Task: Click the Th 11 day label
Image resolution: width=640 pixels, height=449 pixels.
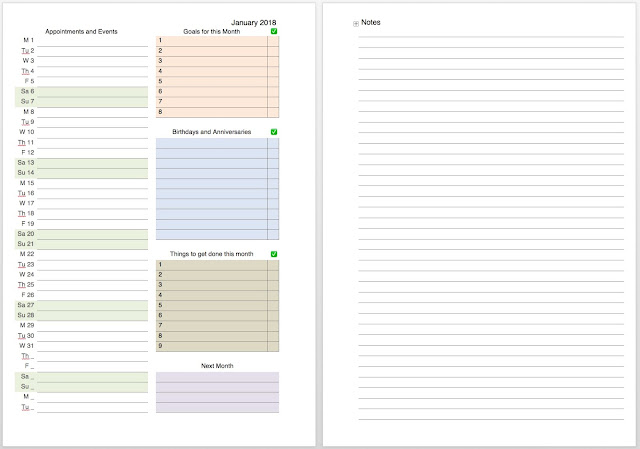Action: 26,142
